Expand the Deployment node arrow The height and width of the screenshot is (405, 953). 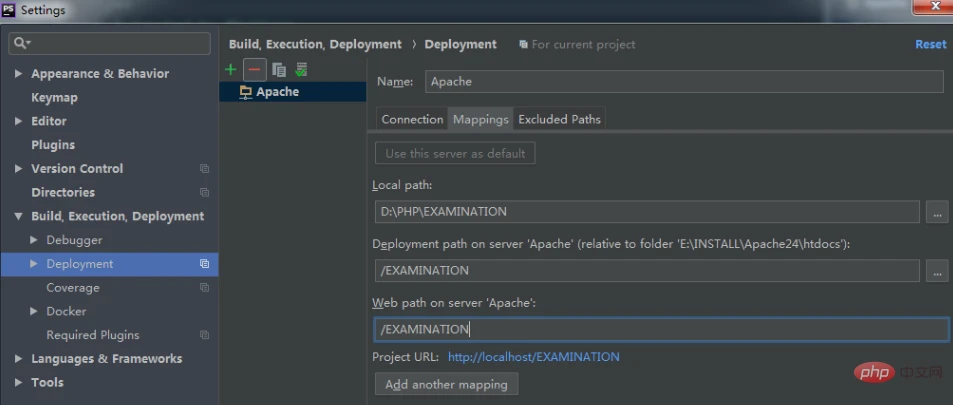(x=34, y=264)
